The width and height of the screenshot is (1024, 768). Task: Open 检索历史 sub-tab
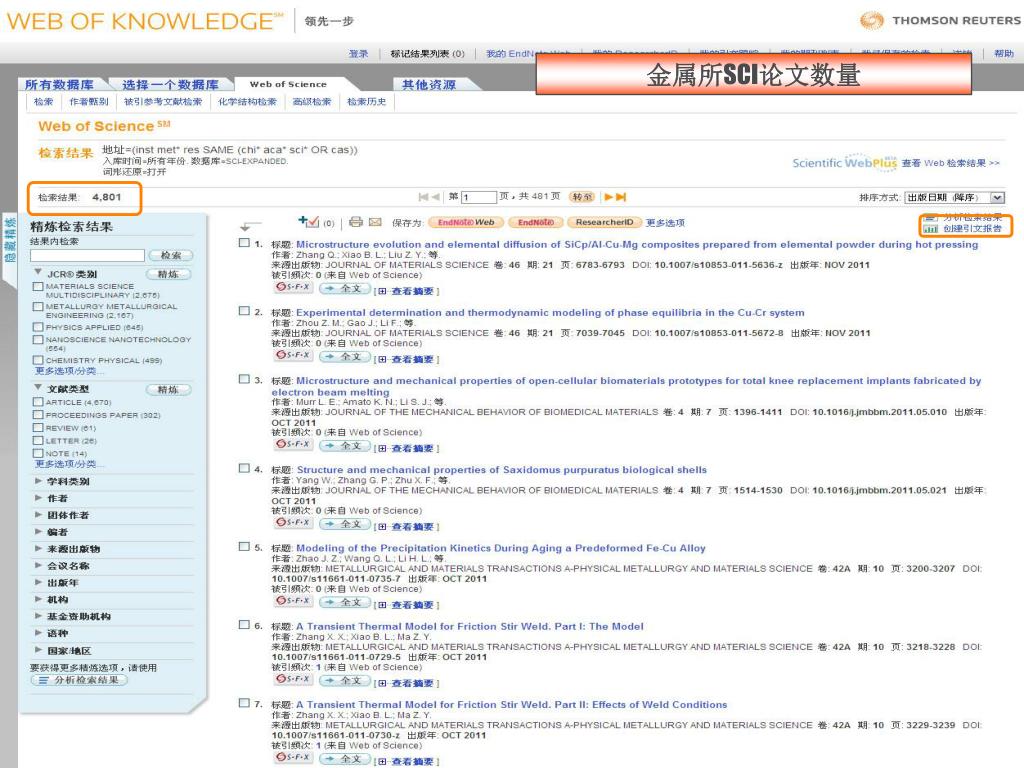click(x=366, y=102)
